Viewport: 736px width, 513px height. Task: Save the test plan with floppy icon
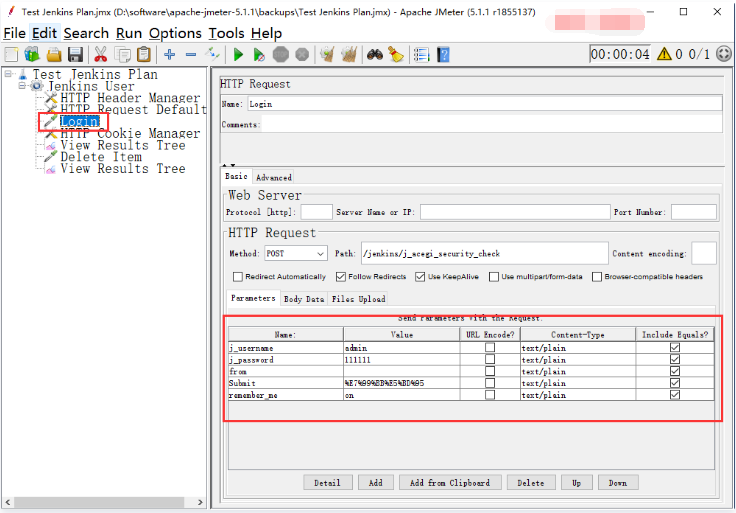click(76, 55)
